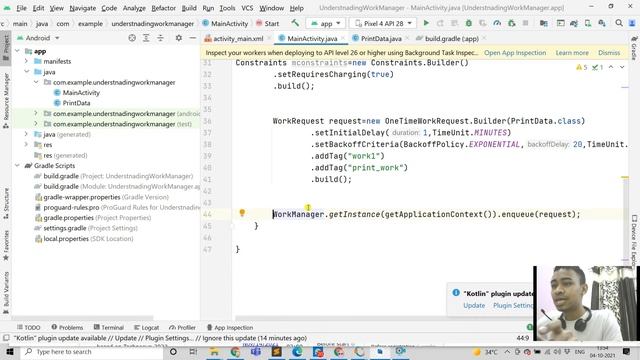
Task: Open the TODO tool window
Action: [29, 327]
